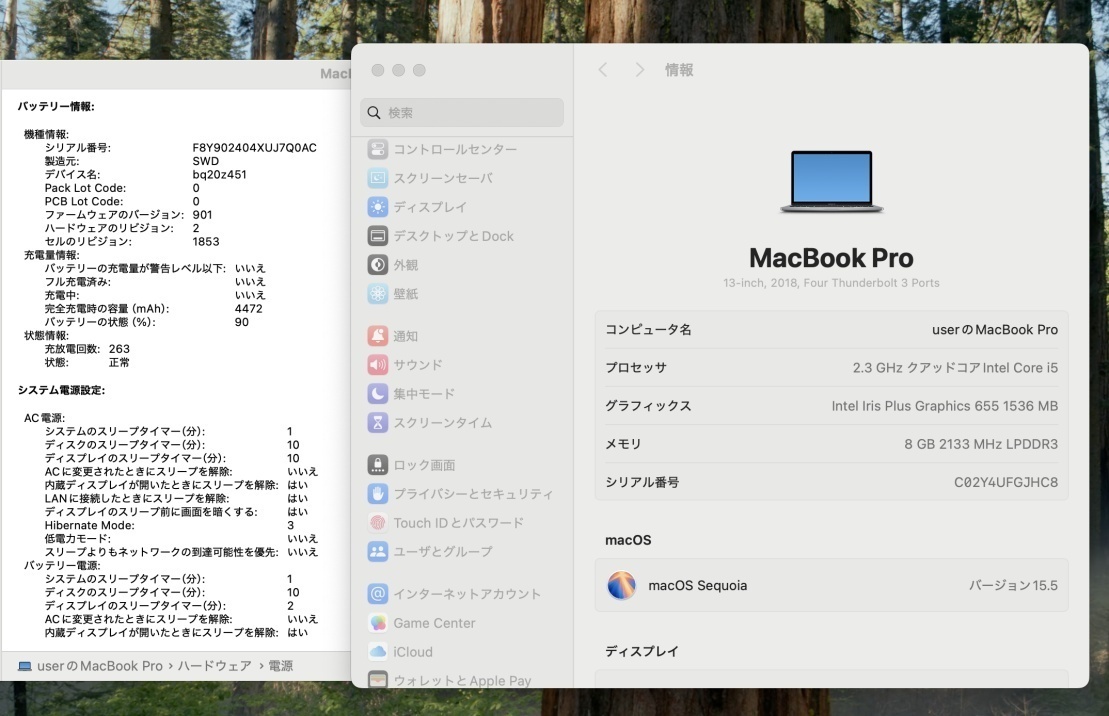Select serial number C02Y4UFGJHC8 text
Image resolution: width=1109 pixels, height=716 pixels.
tap(1006, 483)
